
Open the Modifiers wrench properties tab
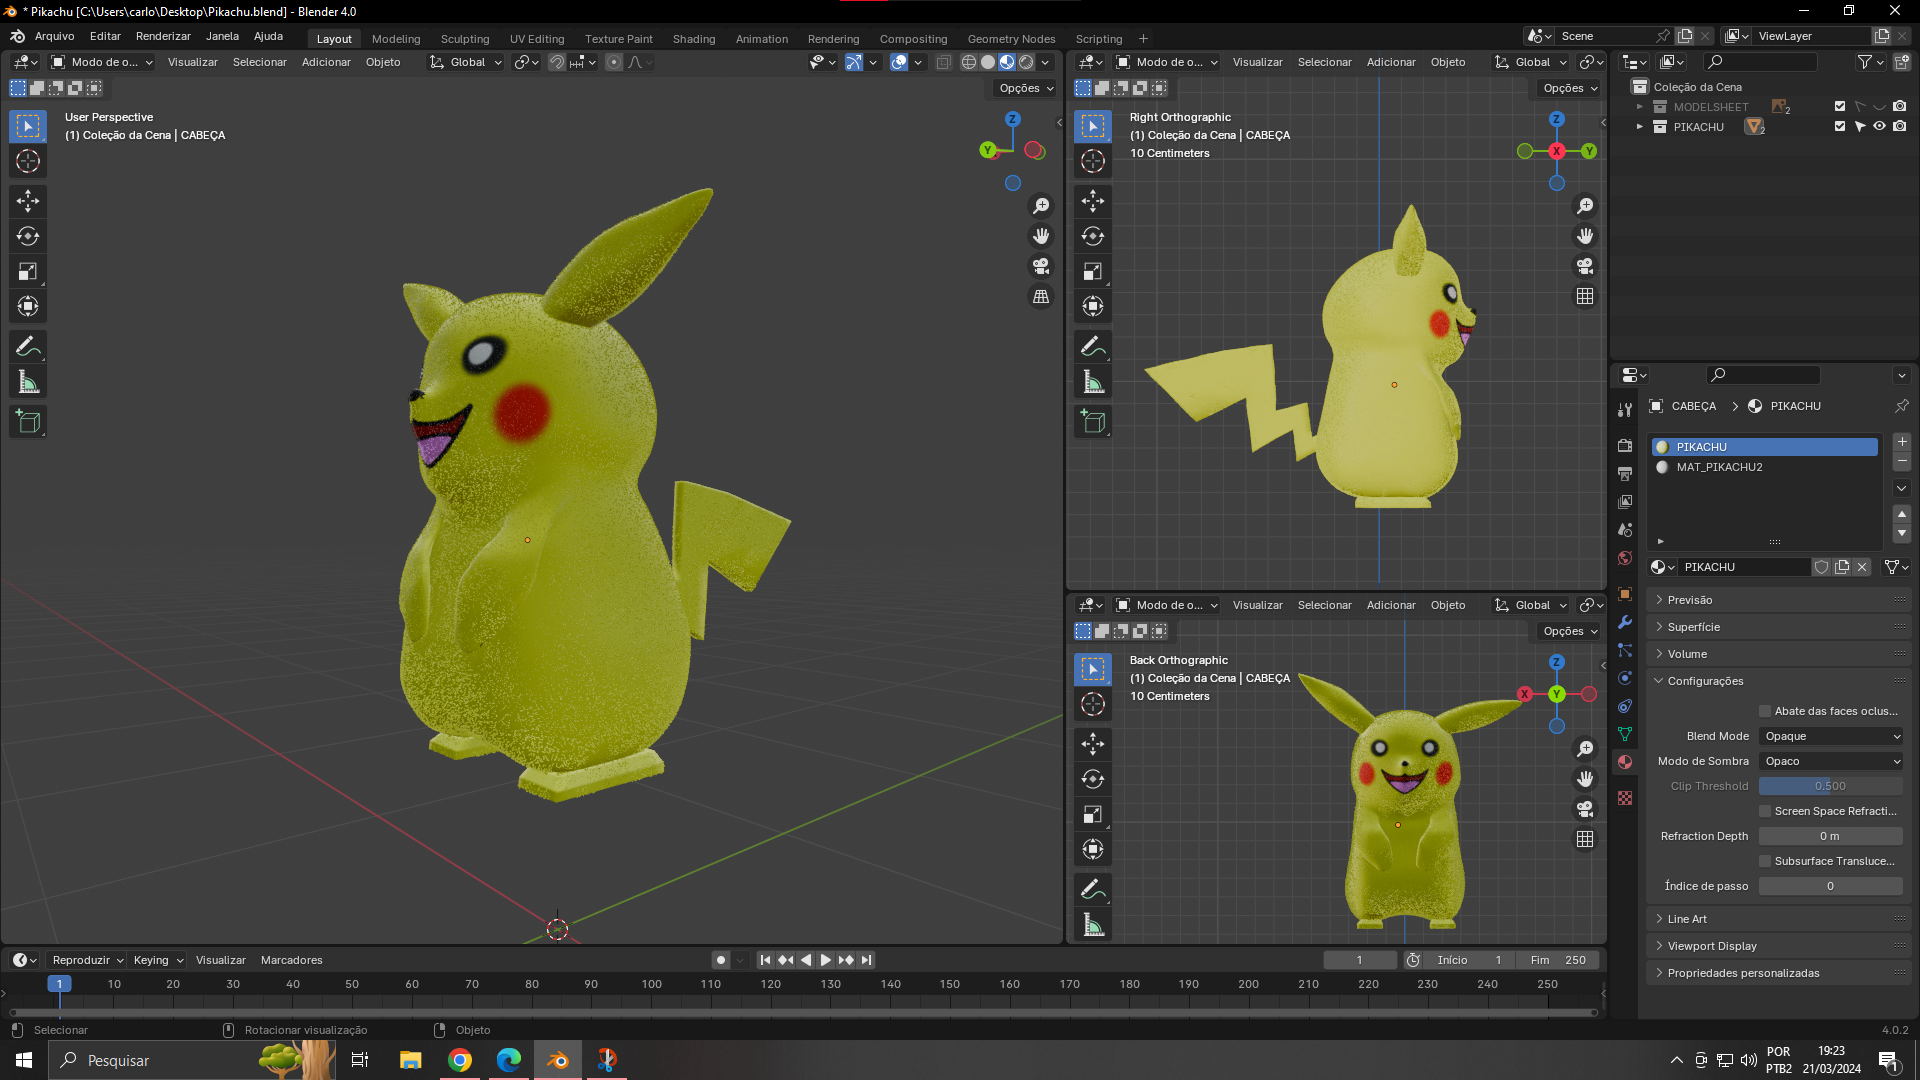[x=1625, y=622]
